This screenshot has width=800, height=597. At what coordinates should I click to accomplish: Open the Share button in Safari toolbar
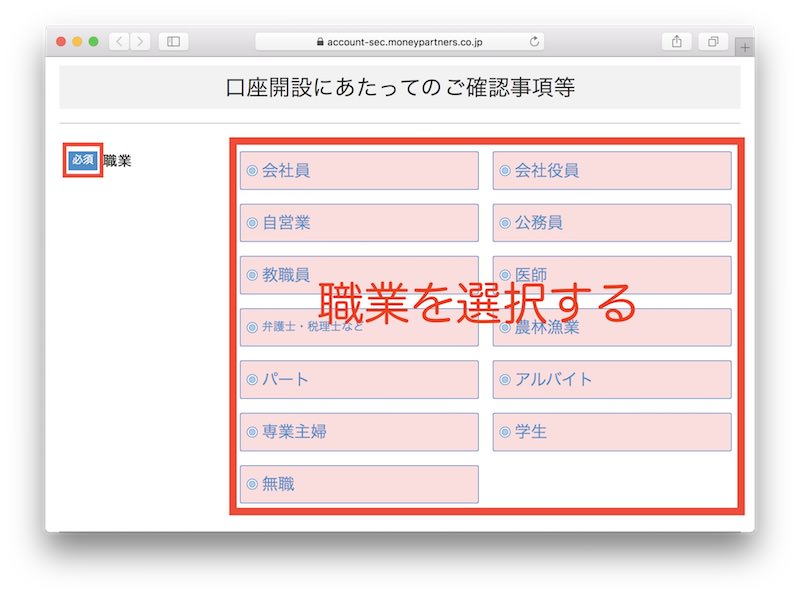(677, 41)
